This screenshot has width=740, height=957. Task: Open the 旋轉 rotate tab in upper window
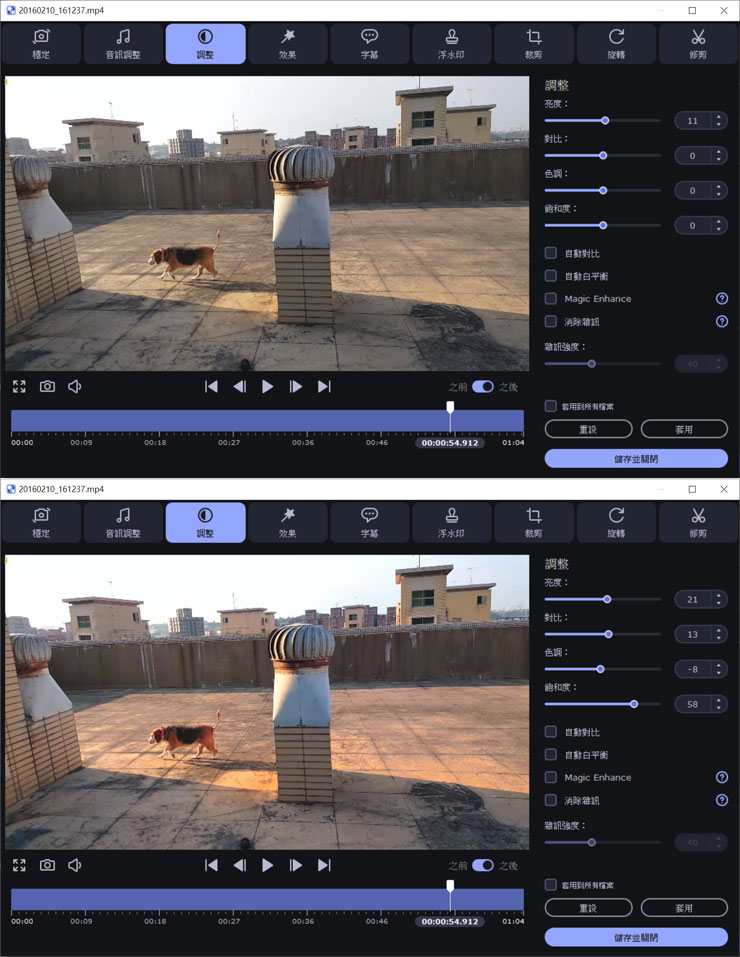[616, 44]
